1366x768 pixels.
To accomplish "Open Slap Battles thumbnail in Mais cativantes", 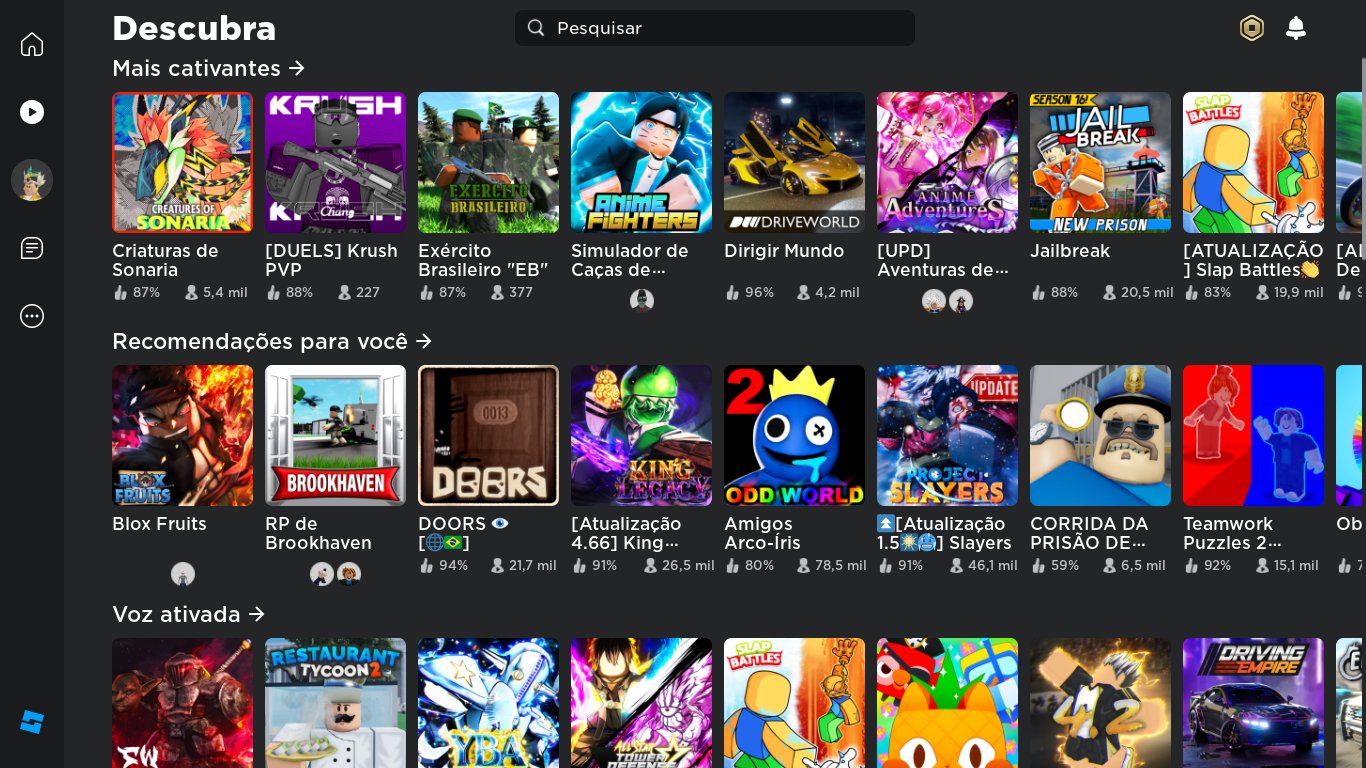I will point(1253,163).
